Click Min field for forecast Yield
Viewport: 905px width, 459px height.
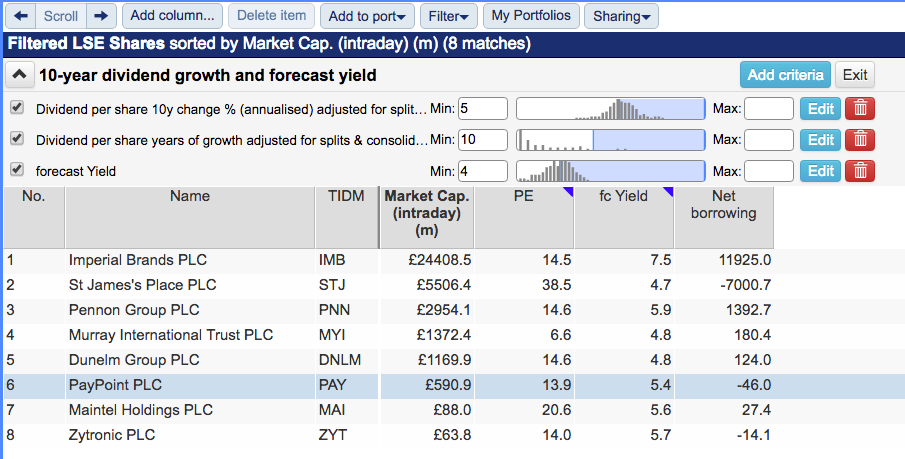[483, 171]
